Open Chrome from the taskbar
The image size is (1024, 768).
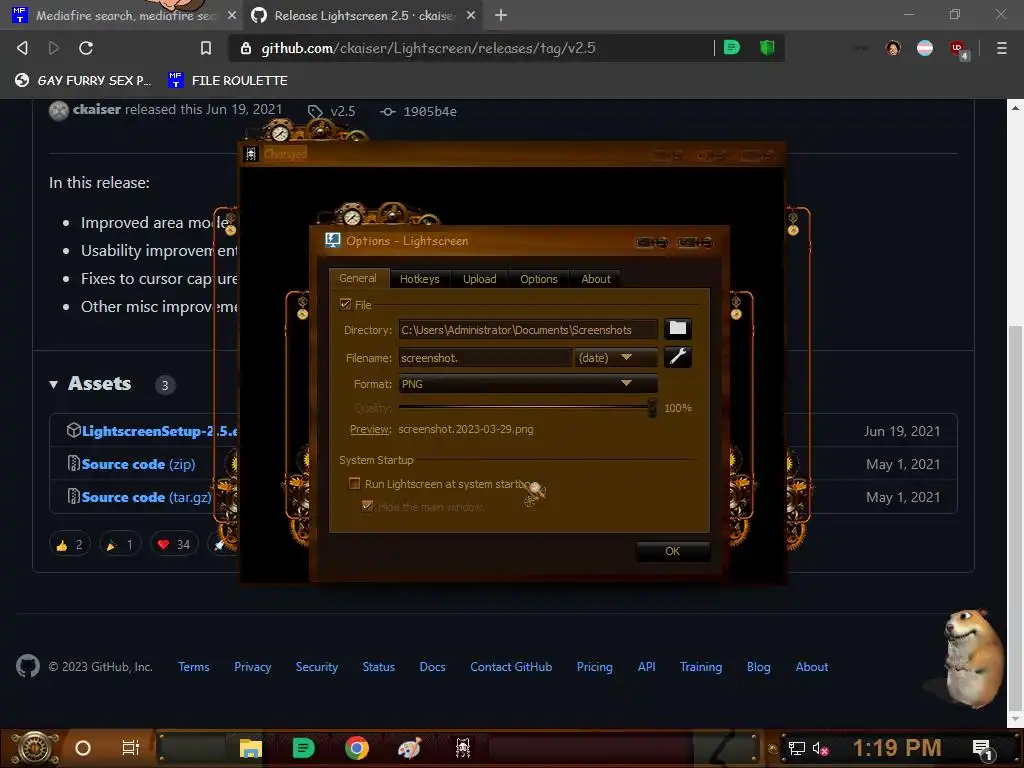(357, 748)
